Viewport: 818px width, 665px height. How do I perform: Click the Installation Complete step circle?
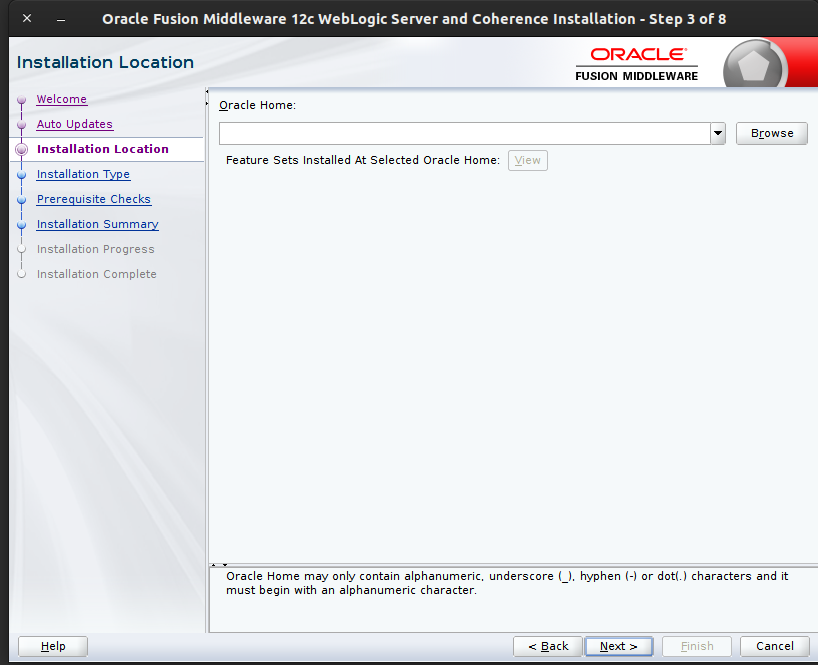click(21, 274)
